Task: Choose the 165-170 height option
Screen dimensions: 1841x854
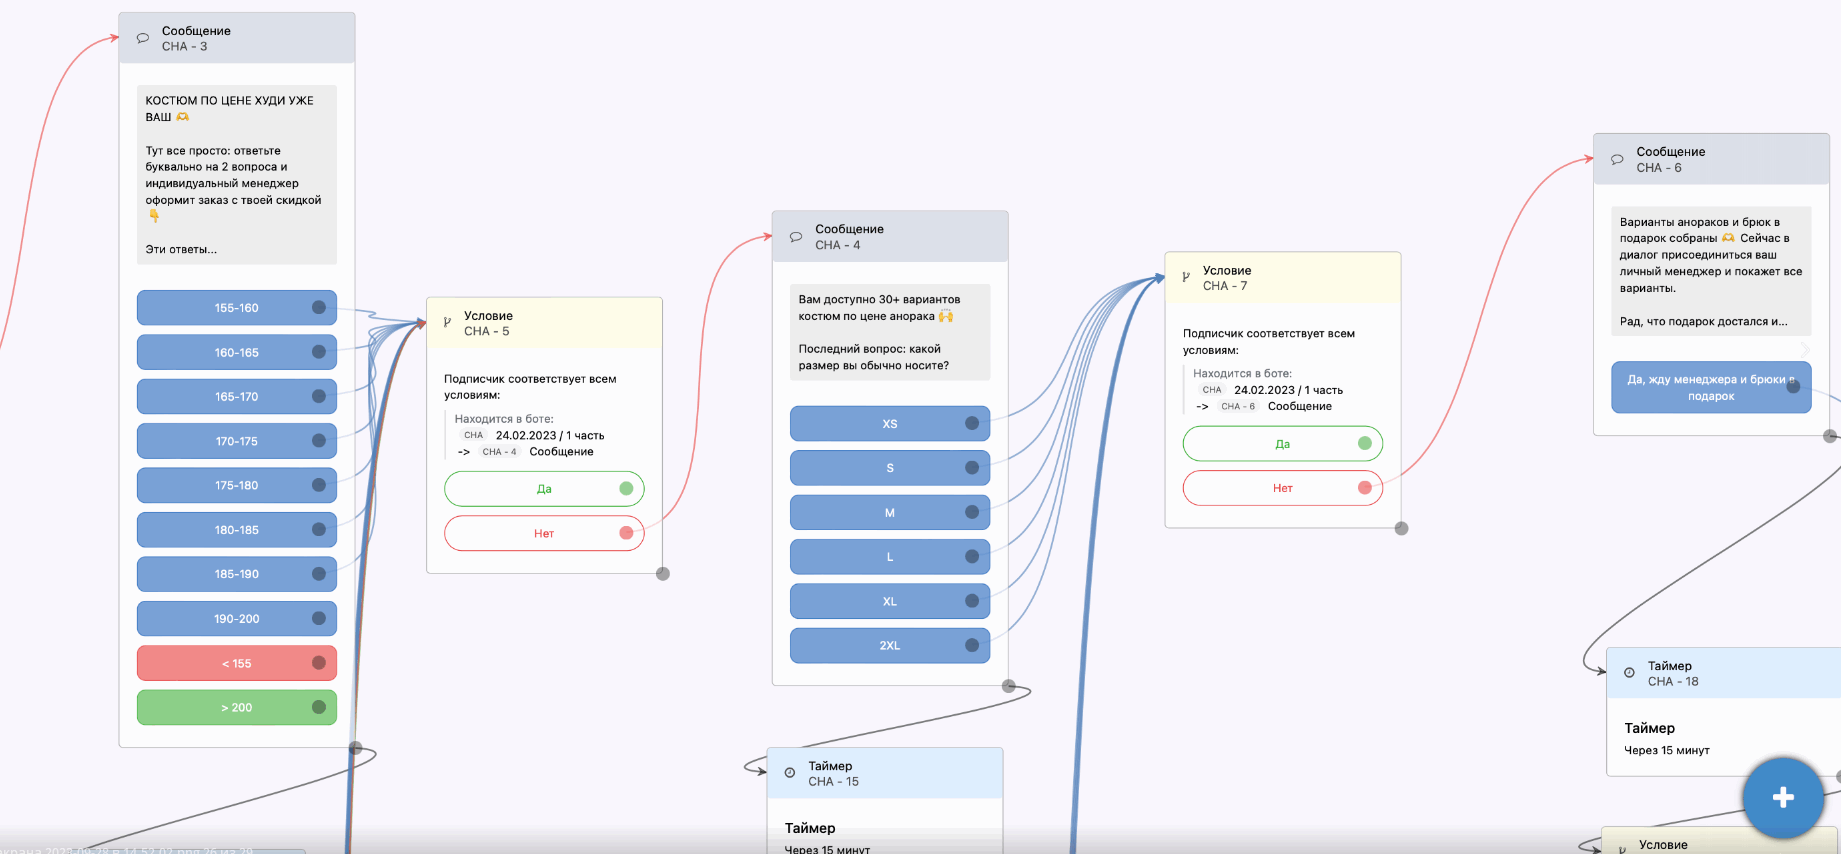Action: pos(237,397)
